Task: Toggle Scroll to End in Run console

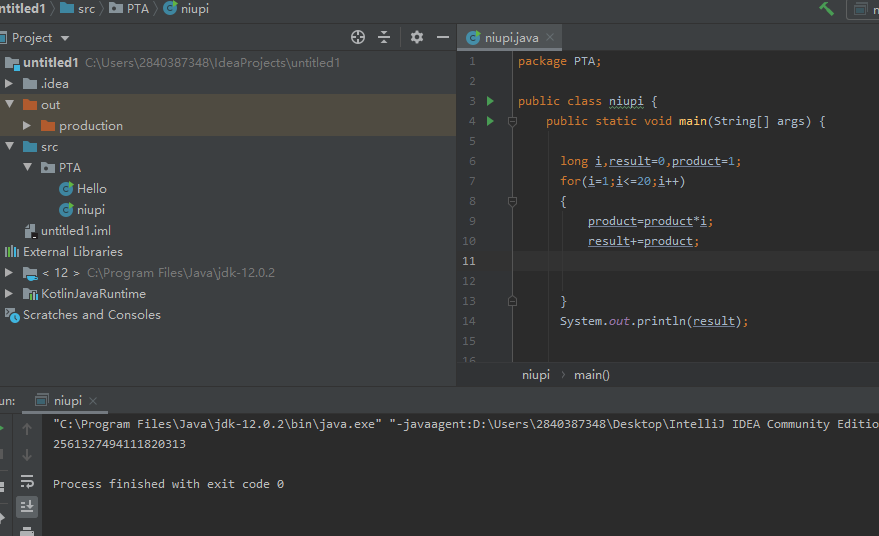Action: 27,506
